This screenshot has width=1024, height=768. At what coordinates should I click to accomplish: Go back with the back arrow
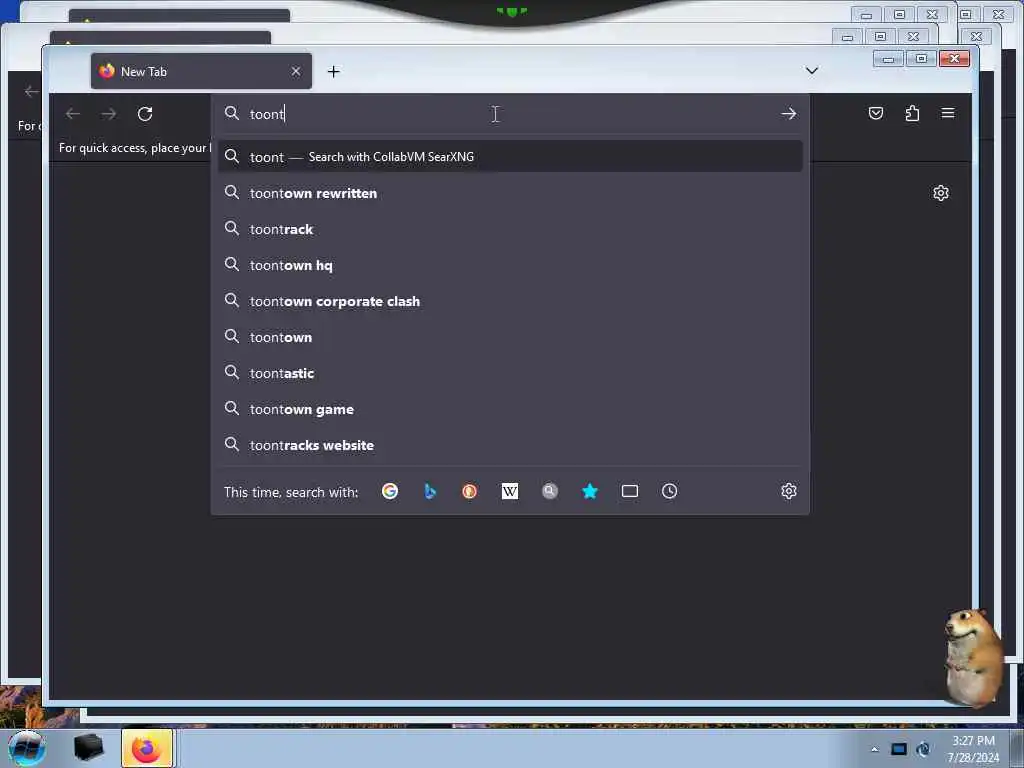(73, 114)
